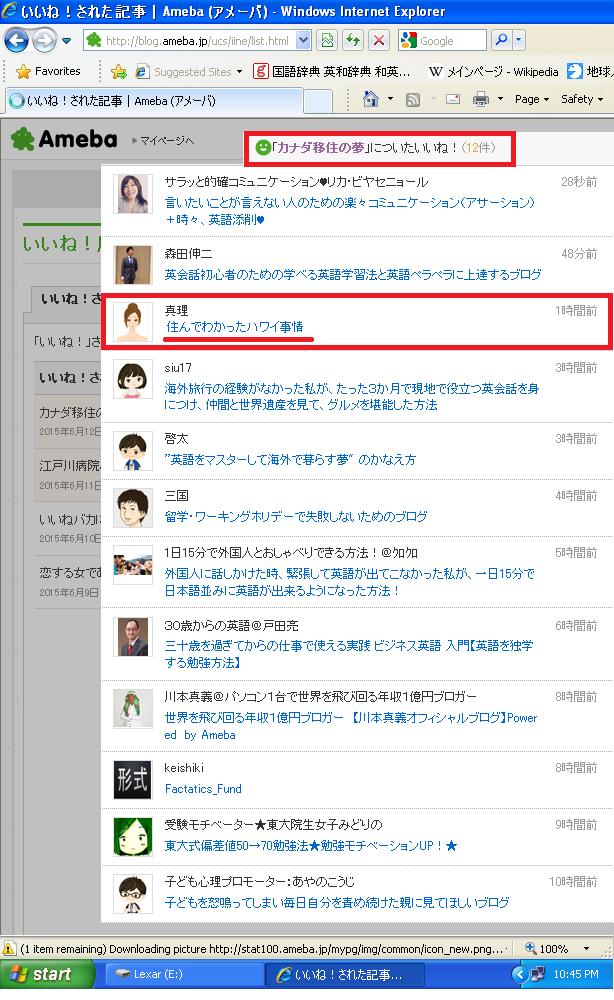Click status bar warning icon
This screenshot has width=614, height=1000.
pos(8,949)
